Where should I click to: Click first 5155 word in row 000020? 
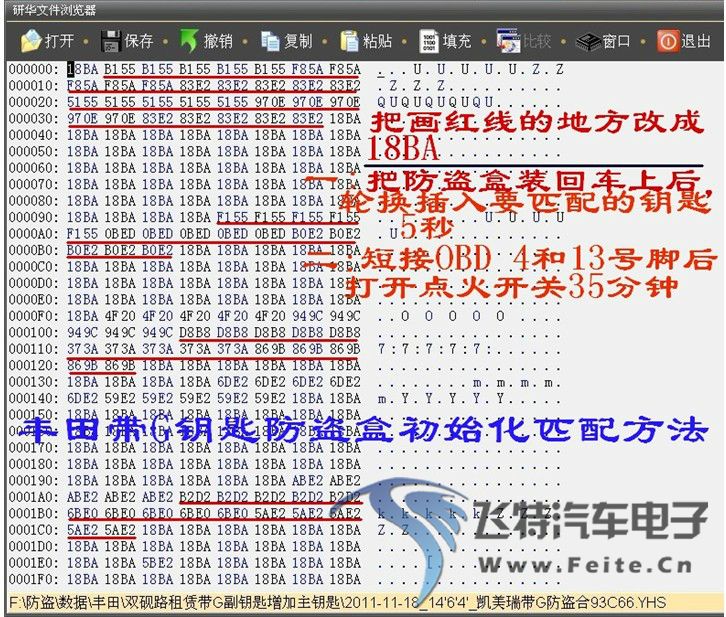tap(83, 102)
